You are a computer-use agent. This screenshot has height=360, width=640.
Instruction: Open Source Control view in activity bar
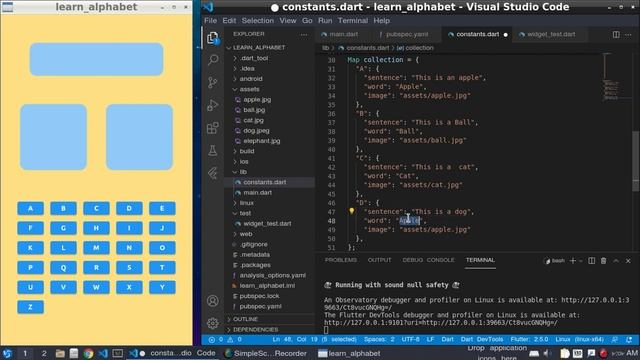pos(213,82)
